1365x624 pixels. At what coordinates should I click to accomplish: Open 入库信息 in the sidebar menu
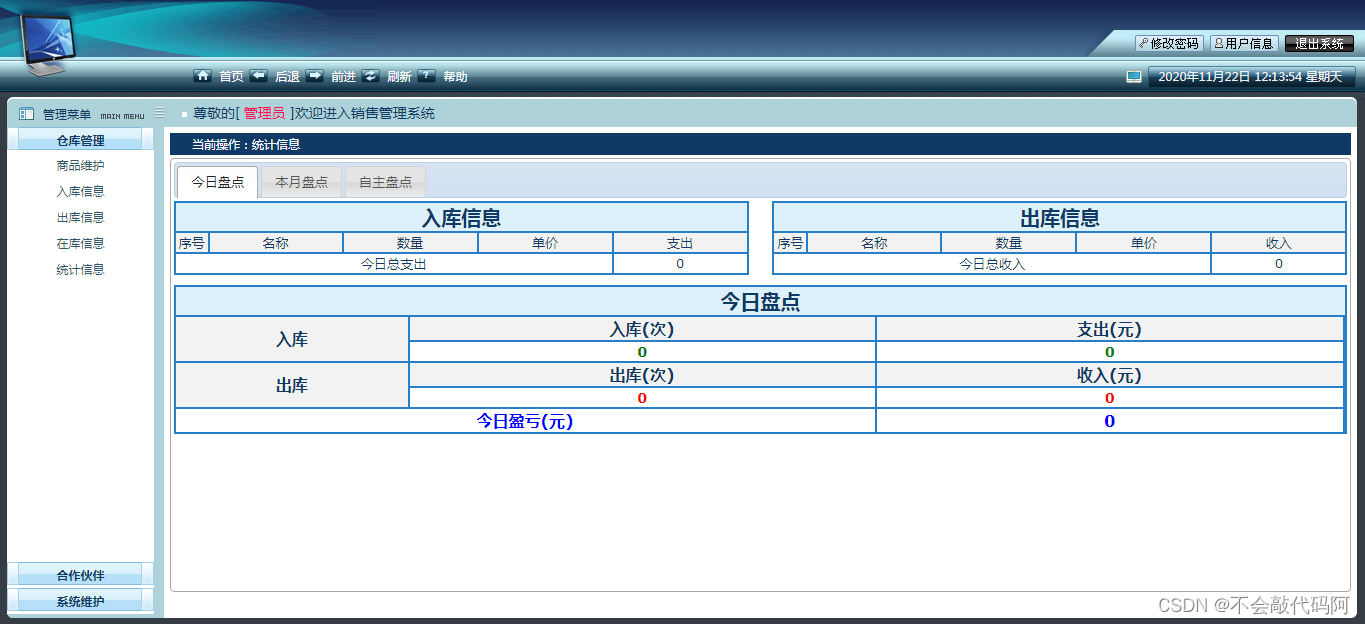pos(81,192)
